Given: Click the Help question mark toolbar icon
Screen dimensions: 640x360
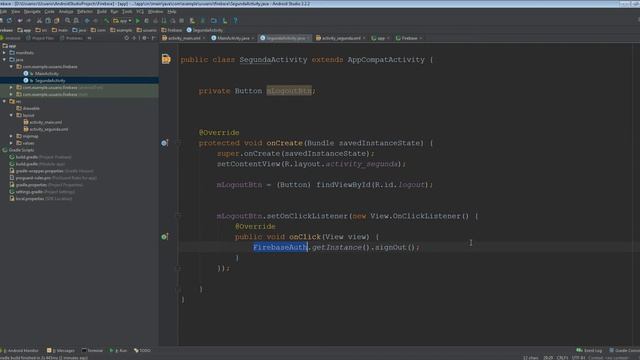Looking at the screenshot, I should [235, 20].
